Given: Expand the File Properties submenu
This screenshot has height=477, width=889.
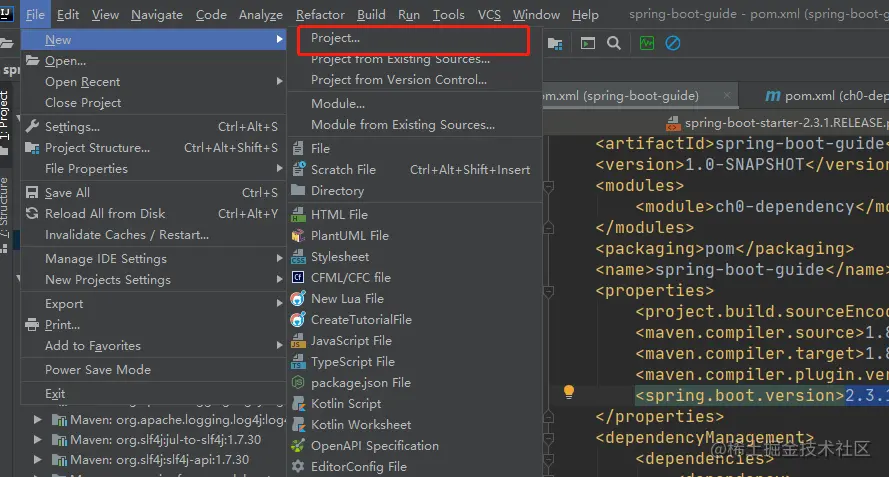Looking at the screenshot, I should (x=153, y=168).
